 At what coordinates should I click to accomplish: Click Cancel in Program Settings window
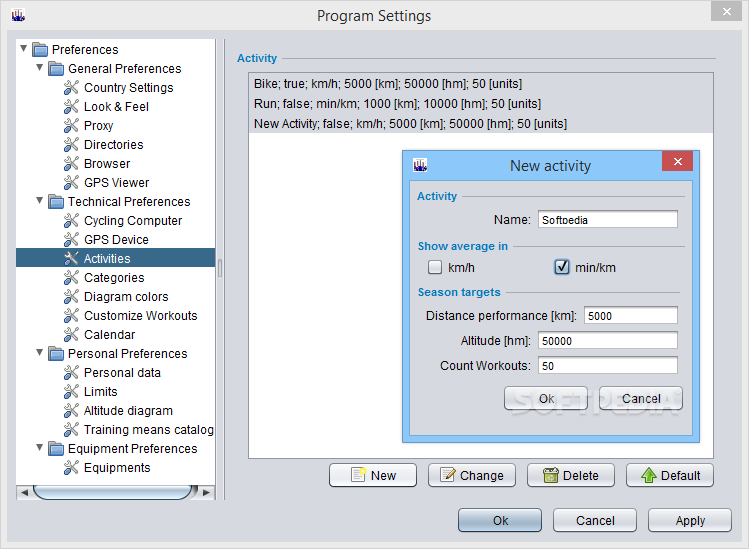(595, 520)
